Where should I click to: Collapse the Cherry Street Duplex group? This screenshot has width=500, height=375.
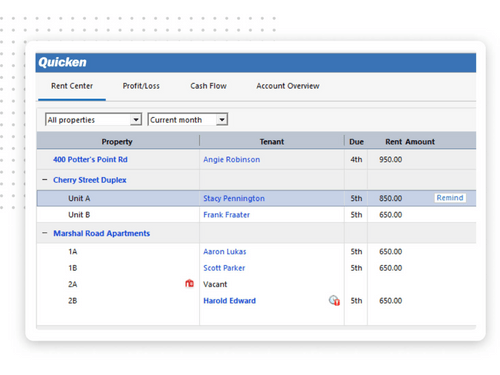tap(45, 180)
